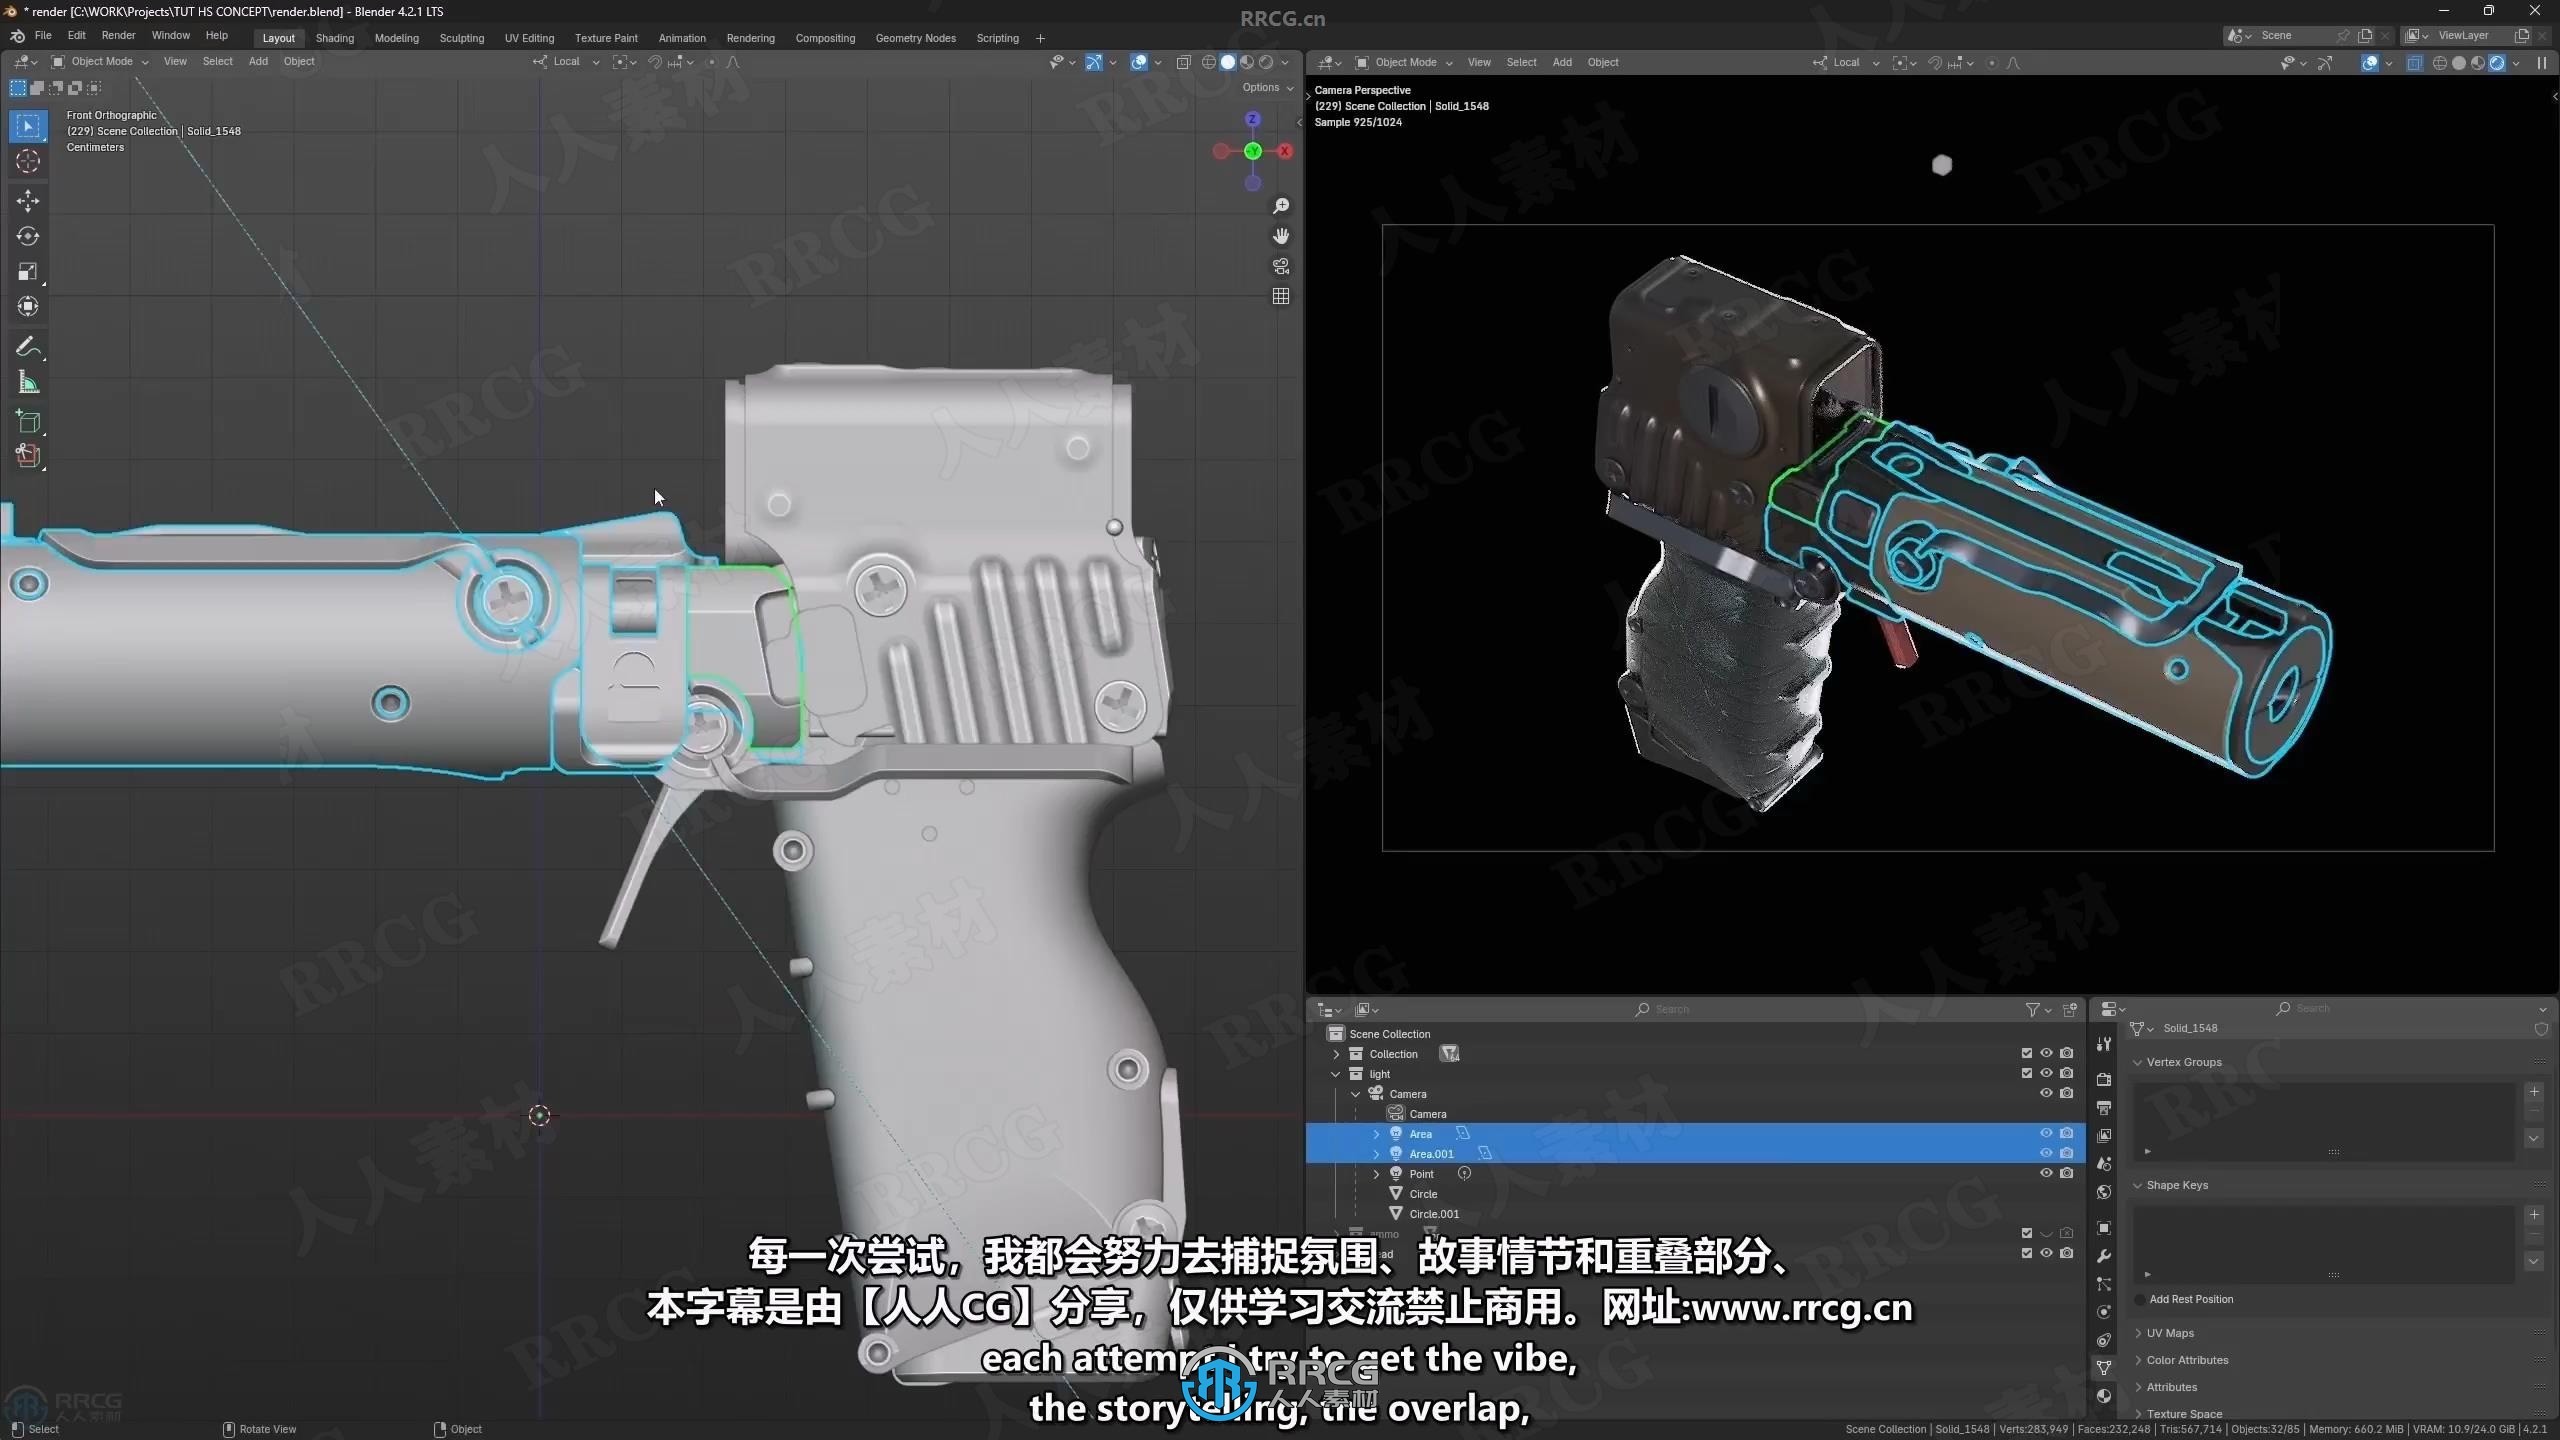Screen dimensions: 2560x1440
Task: Toggle Add Rest Position option
Action: coord(2140,1299)
